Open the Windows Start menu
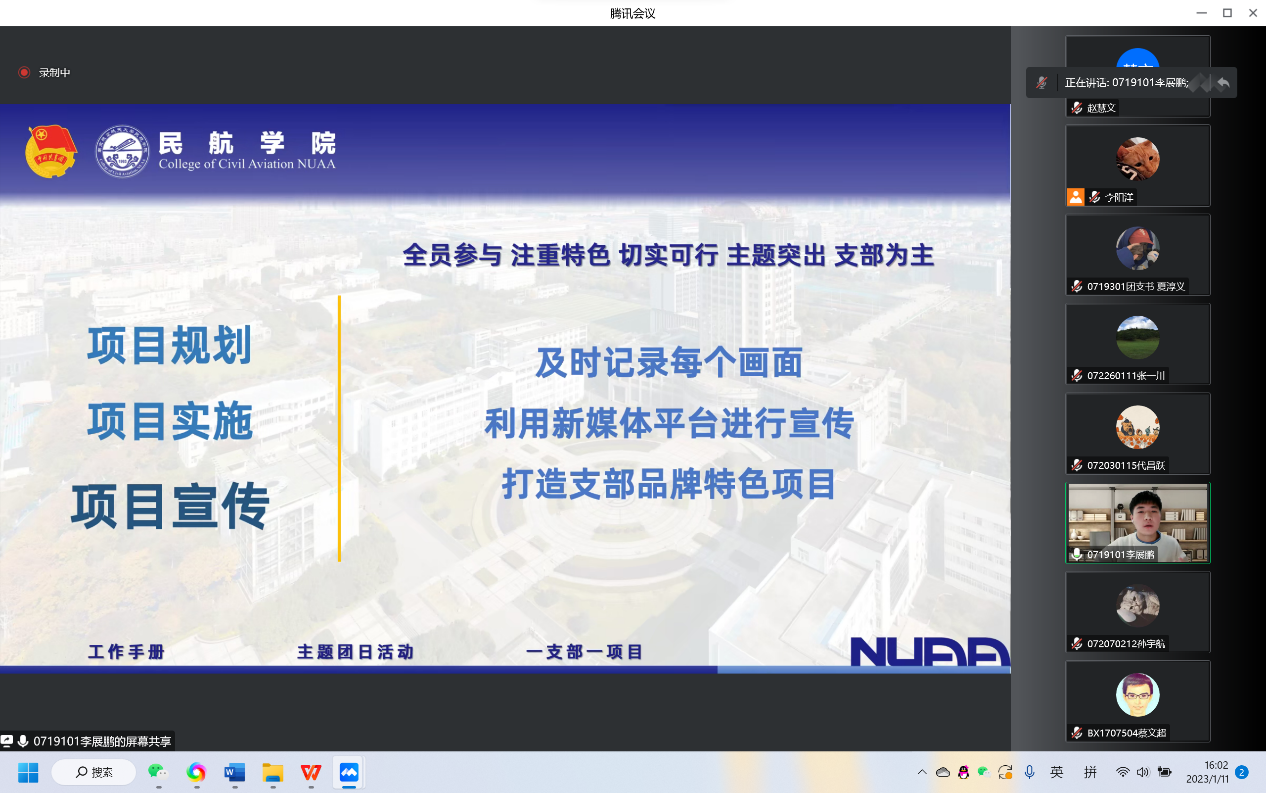 point(27,772)
